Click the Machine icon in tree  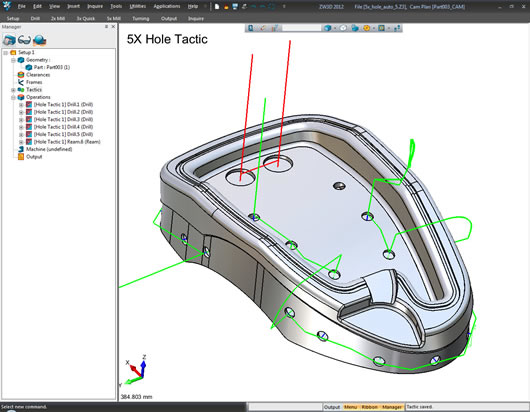(x=21, y=149)
